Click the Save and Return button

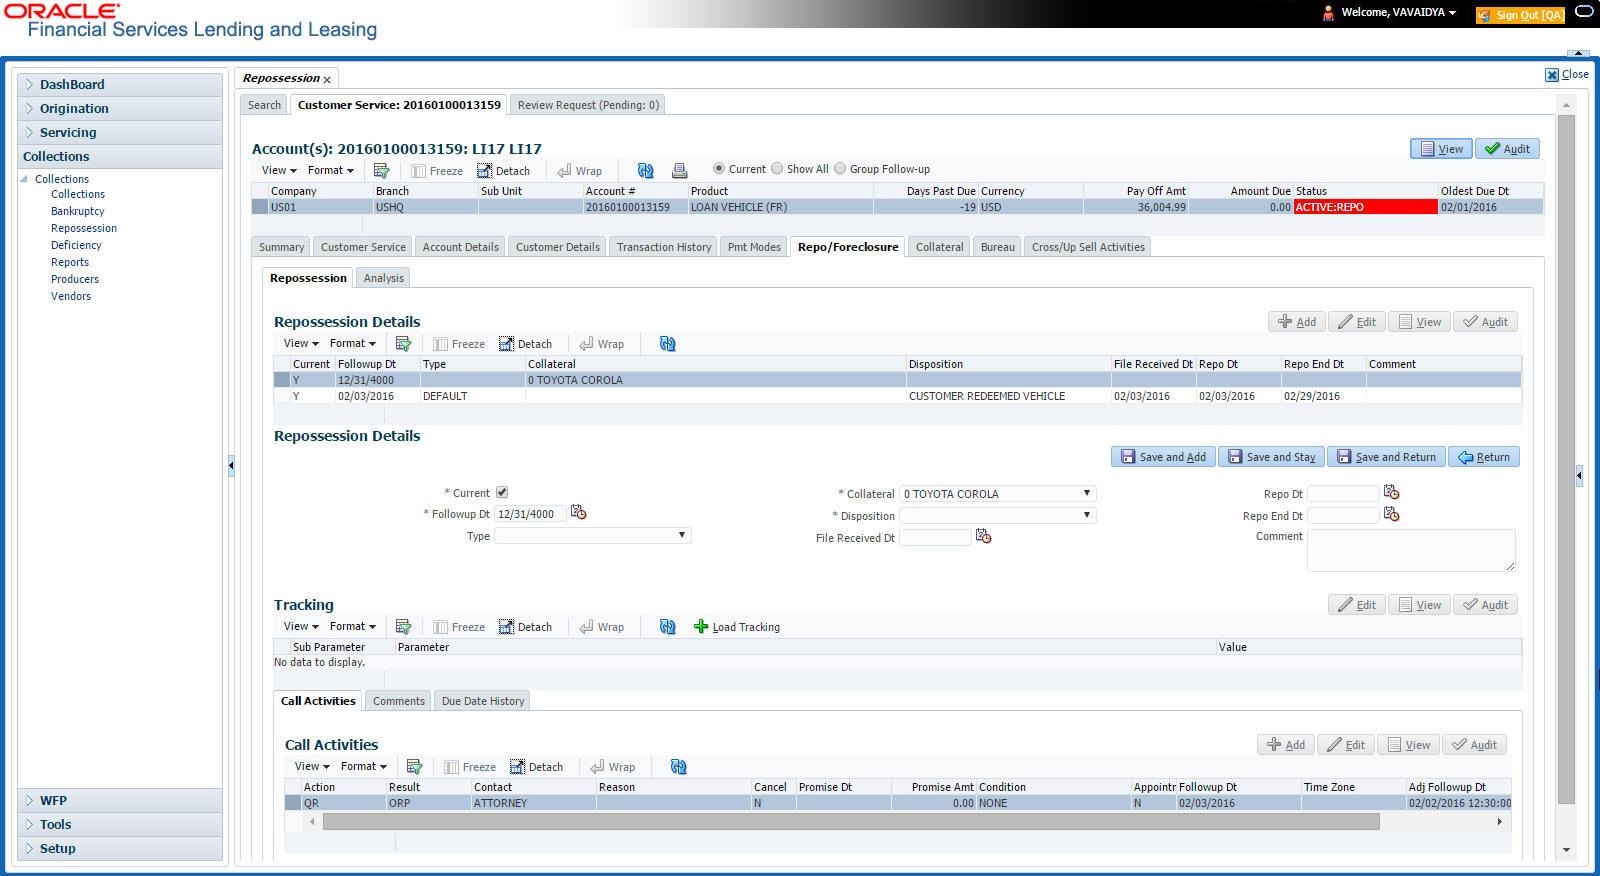click(x=1386, y=457)
